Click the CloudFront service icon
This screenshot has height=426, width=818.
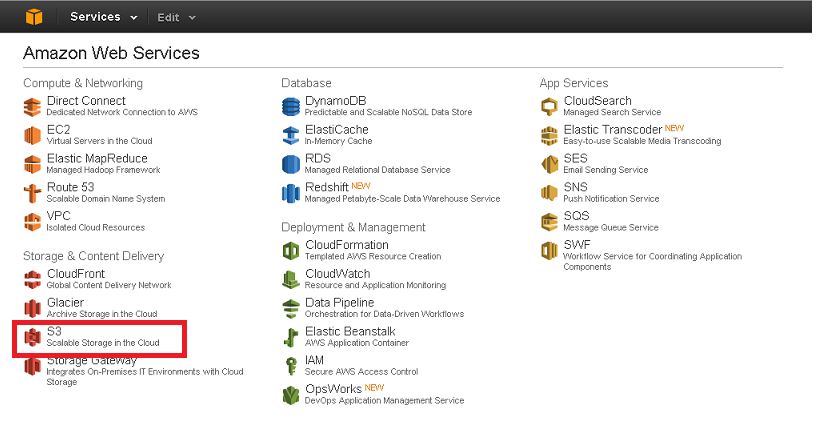click(32, 279)
